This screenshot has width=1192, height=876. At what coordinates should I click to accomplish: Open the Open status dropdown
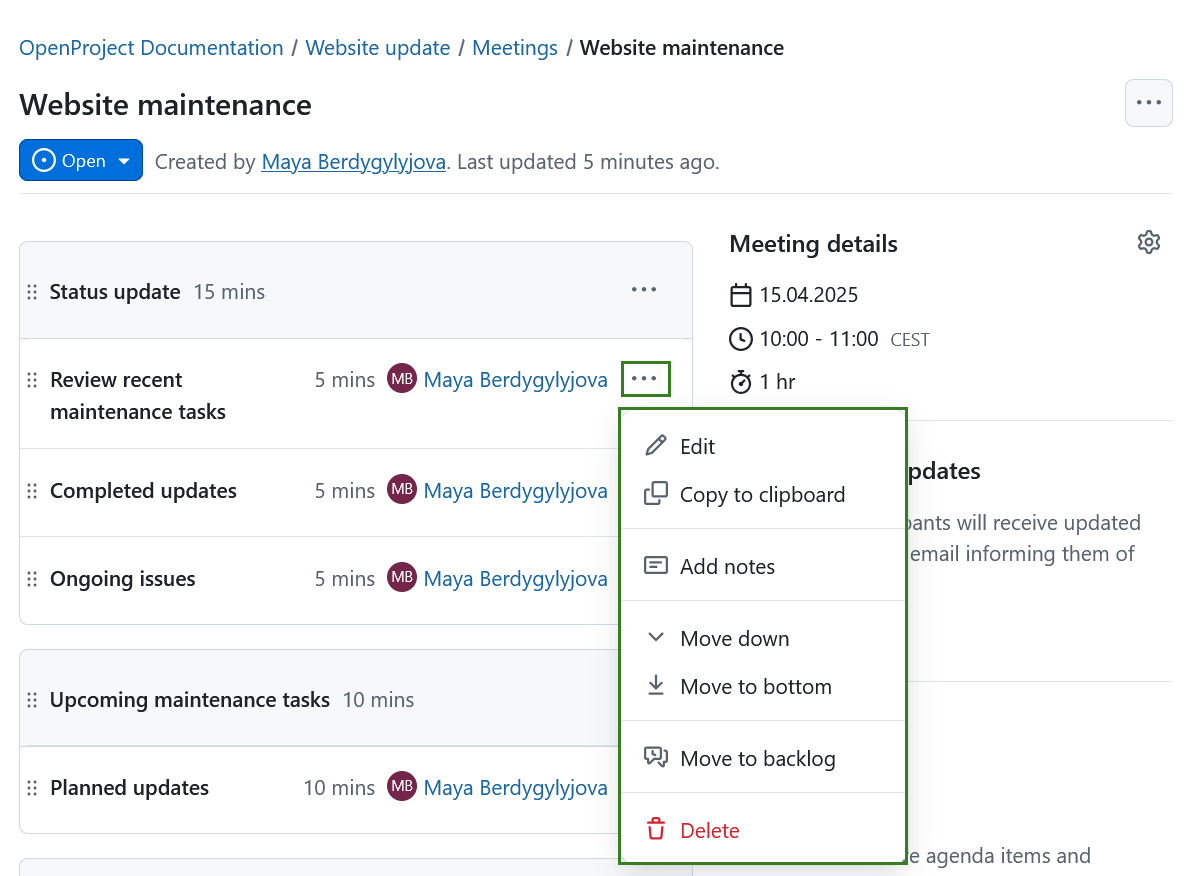[x=81, y=160]
